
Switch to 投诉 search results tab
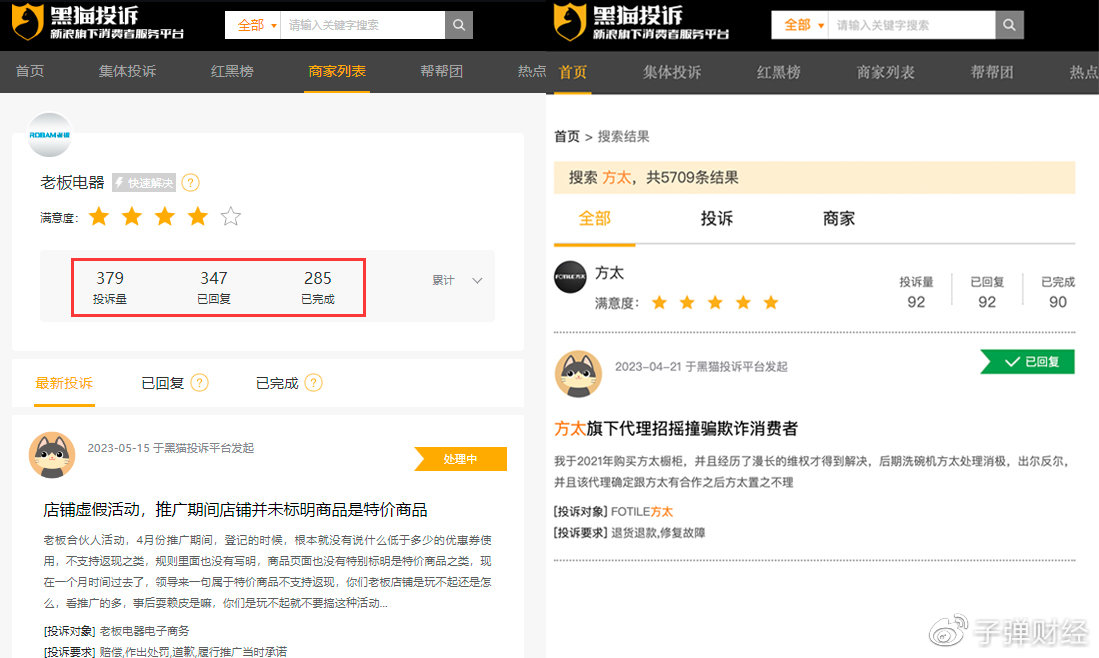(717, 219)
